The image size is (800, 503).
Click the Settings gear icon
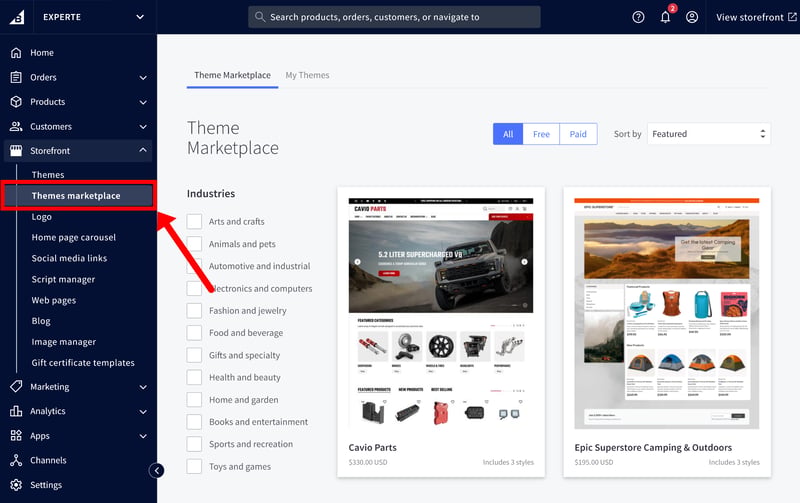(16, 485)
